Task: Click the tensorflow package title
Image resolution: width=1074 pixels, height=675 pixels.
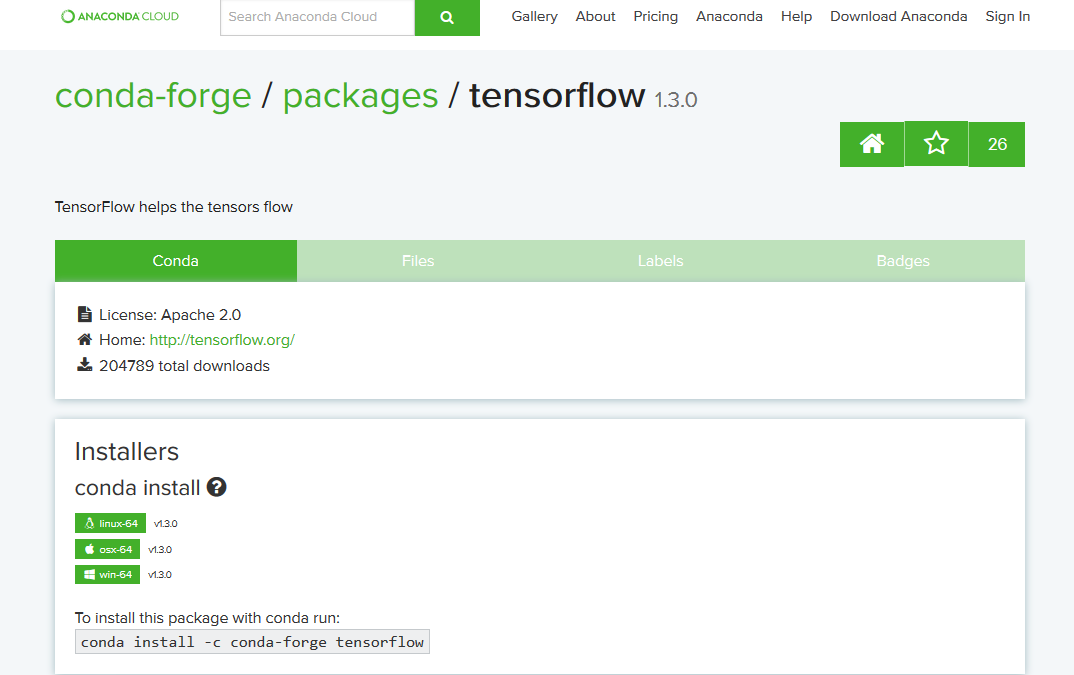Action: click(557, 95)
